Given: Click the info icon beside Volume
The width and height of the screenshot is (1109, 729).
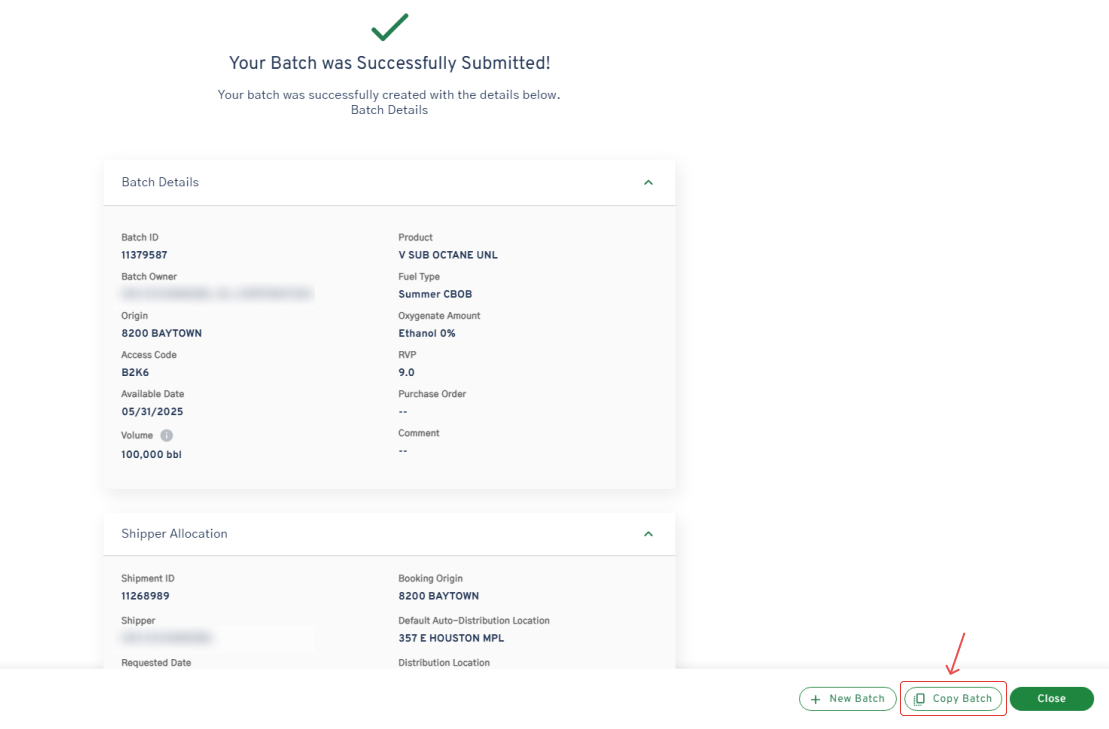Looking at the screenshot, I should 166,436.
